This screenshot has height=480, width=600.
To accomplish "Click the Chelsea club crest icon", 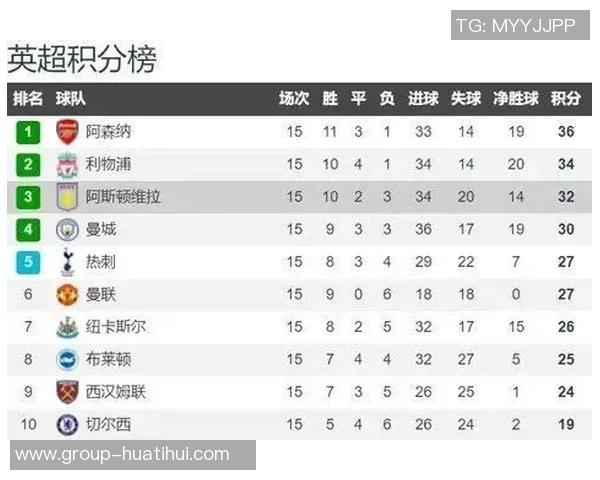I will click(x=67, y=424).
